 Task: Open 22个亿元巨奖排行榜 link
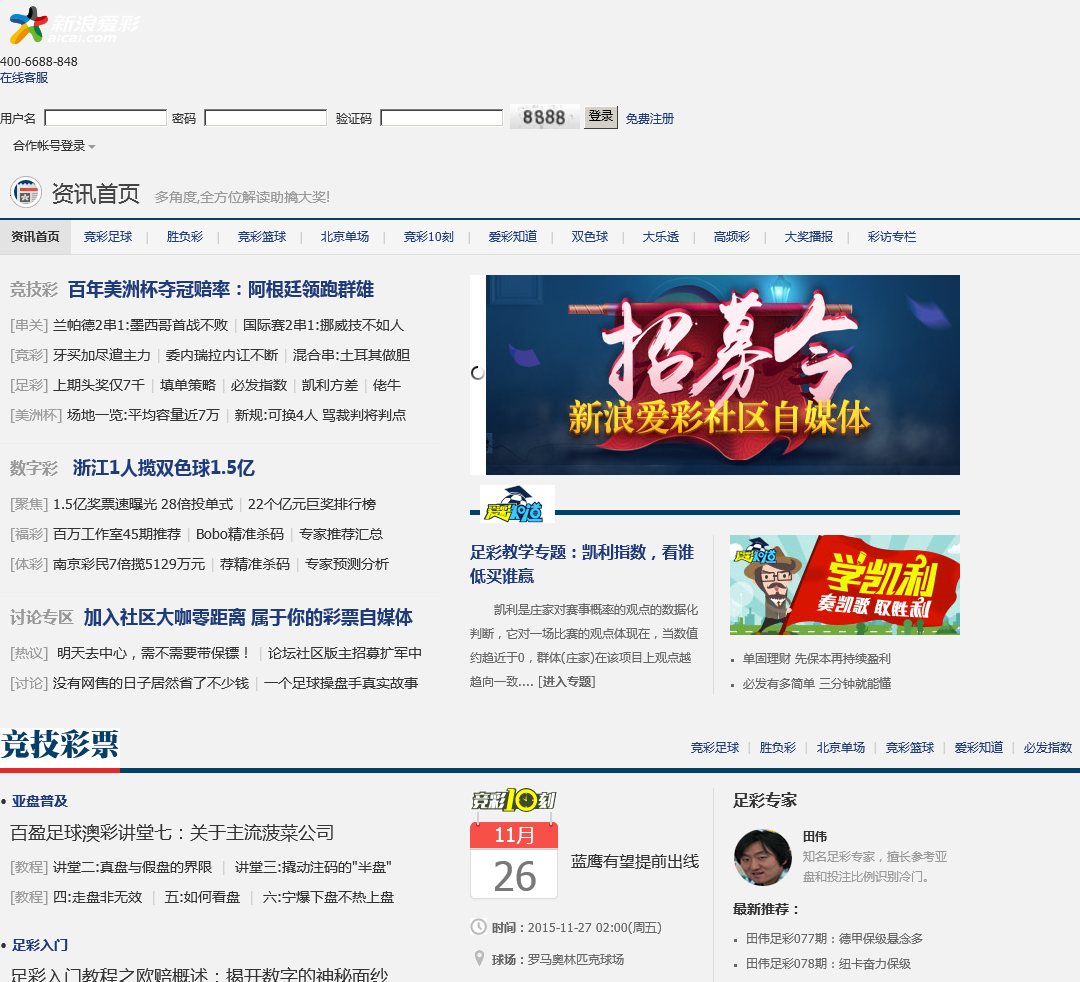click(x=312, y=504)
